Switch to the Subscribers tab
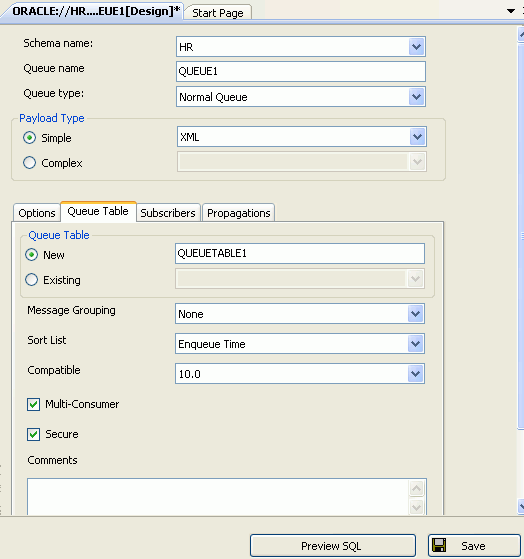This screenshot has height=559, width=524. [168, 213]
